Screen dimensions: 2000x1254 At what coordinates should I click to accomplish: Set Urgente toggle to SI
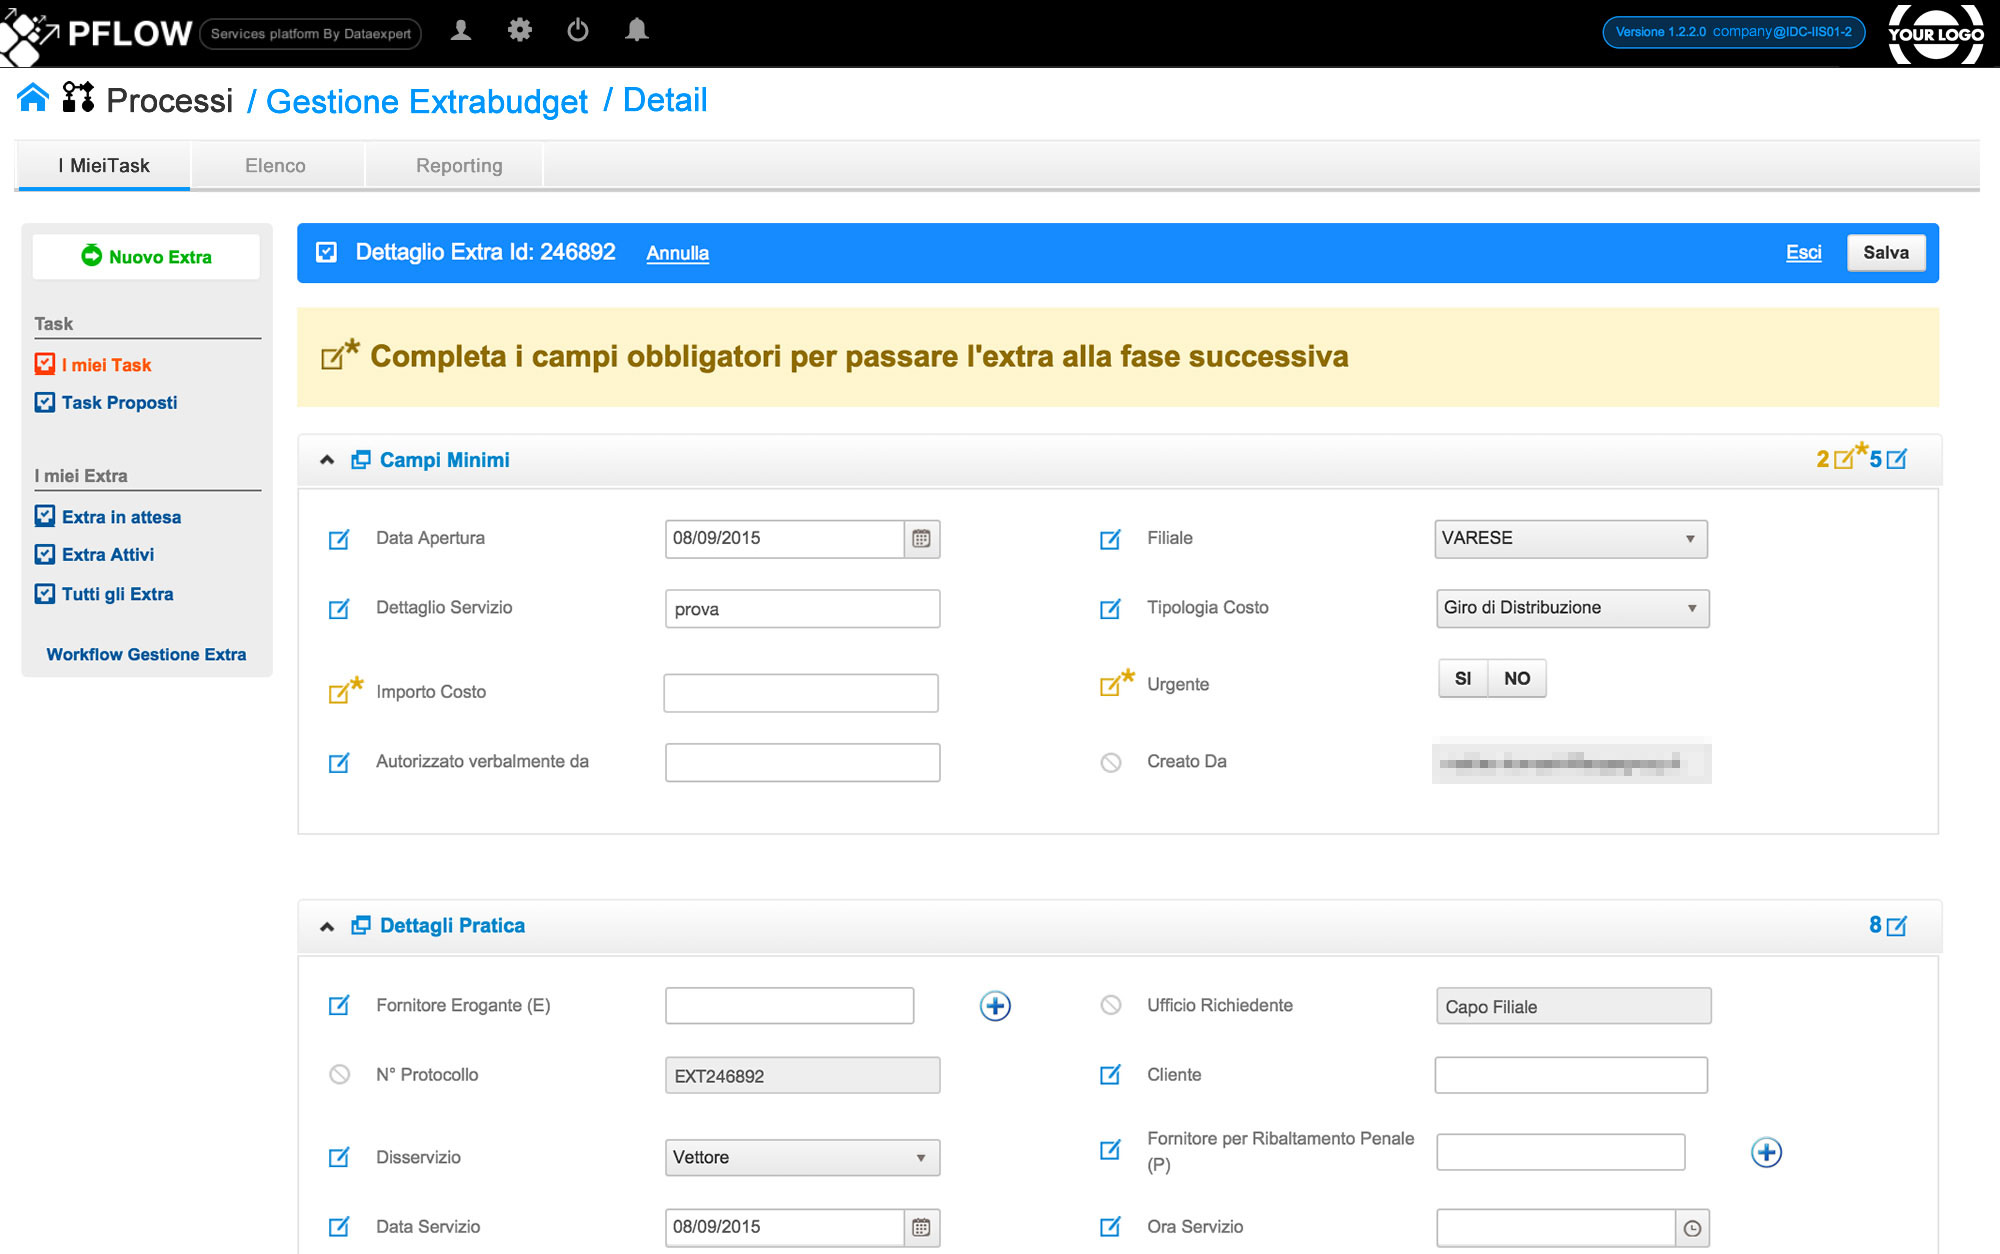click(x=1463, y=679)
